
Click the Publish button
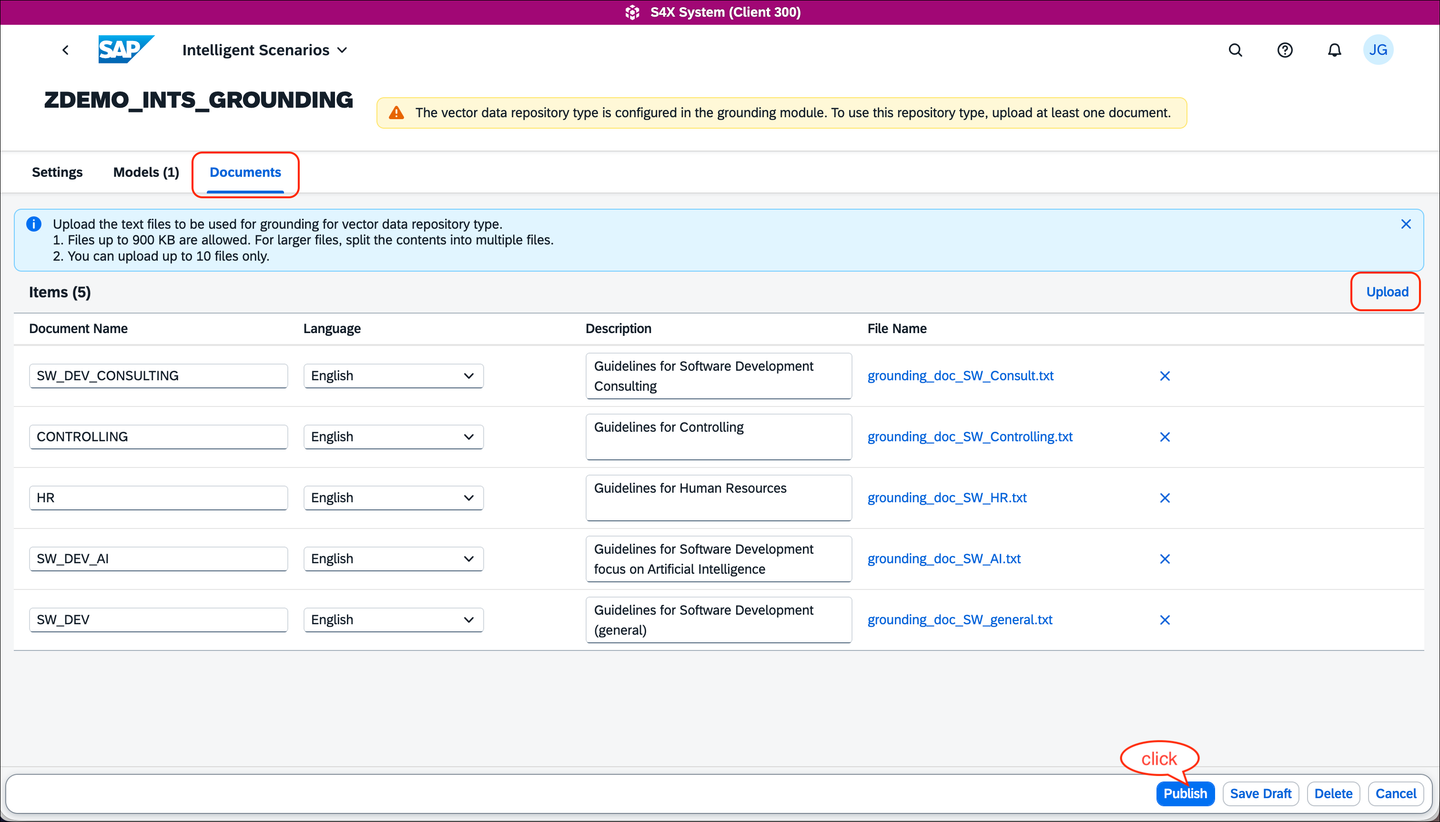coord(1185,793)
